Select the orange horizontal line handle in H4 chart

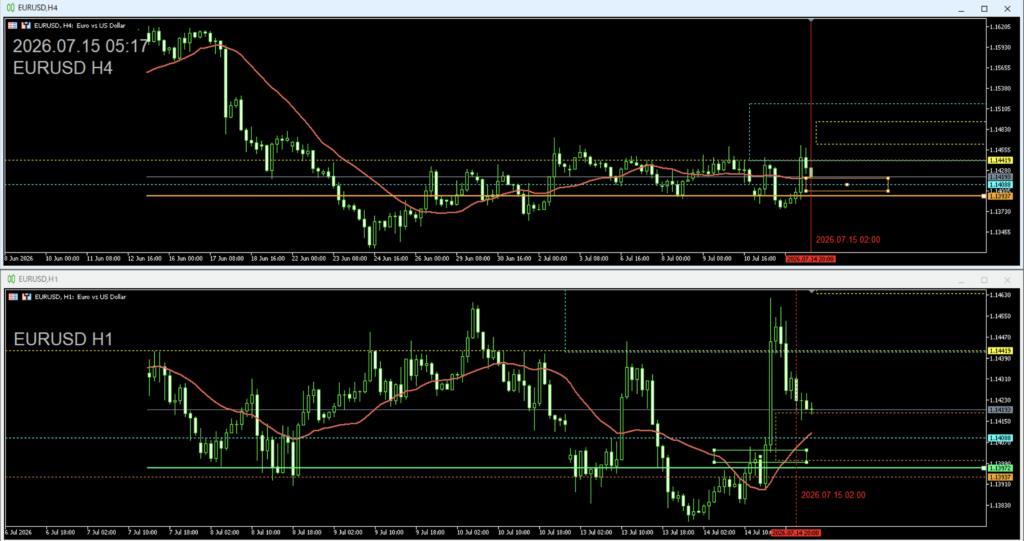[984, 196]
